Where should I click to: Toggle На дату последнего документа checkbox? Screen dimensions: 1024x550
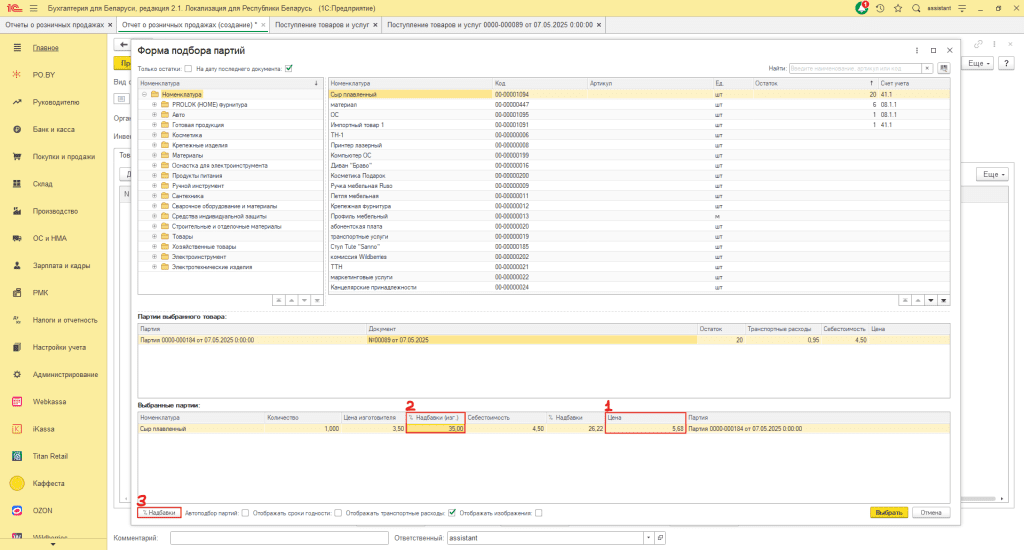pos(289,68)
